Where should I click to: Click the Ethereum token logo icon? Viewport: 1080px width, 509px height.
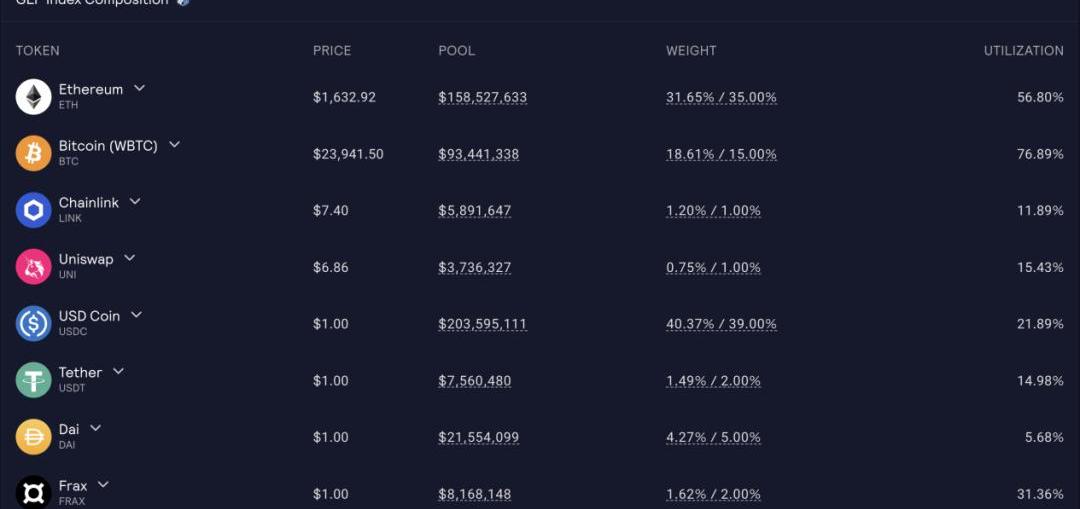[33, 96]
